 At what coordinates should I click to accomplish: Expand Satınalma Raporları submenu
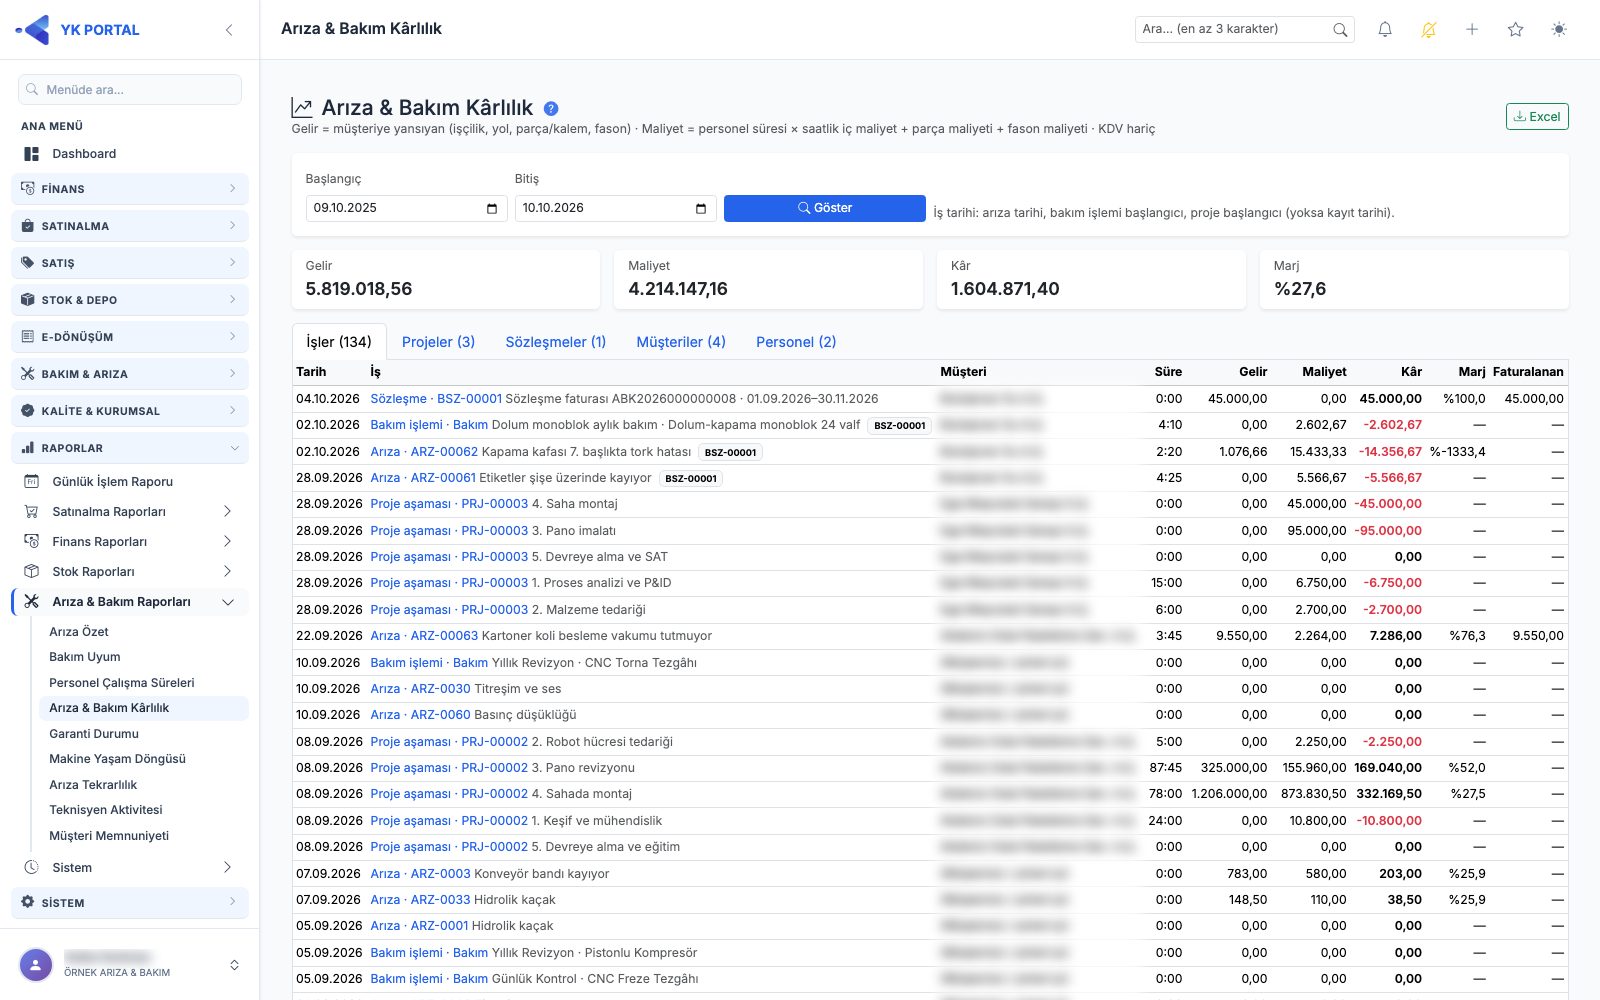pos(130,511)
